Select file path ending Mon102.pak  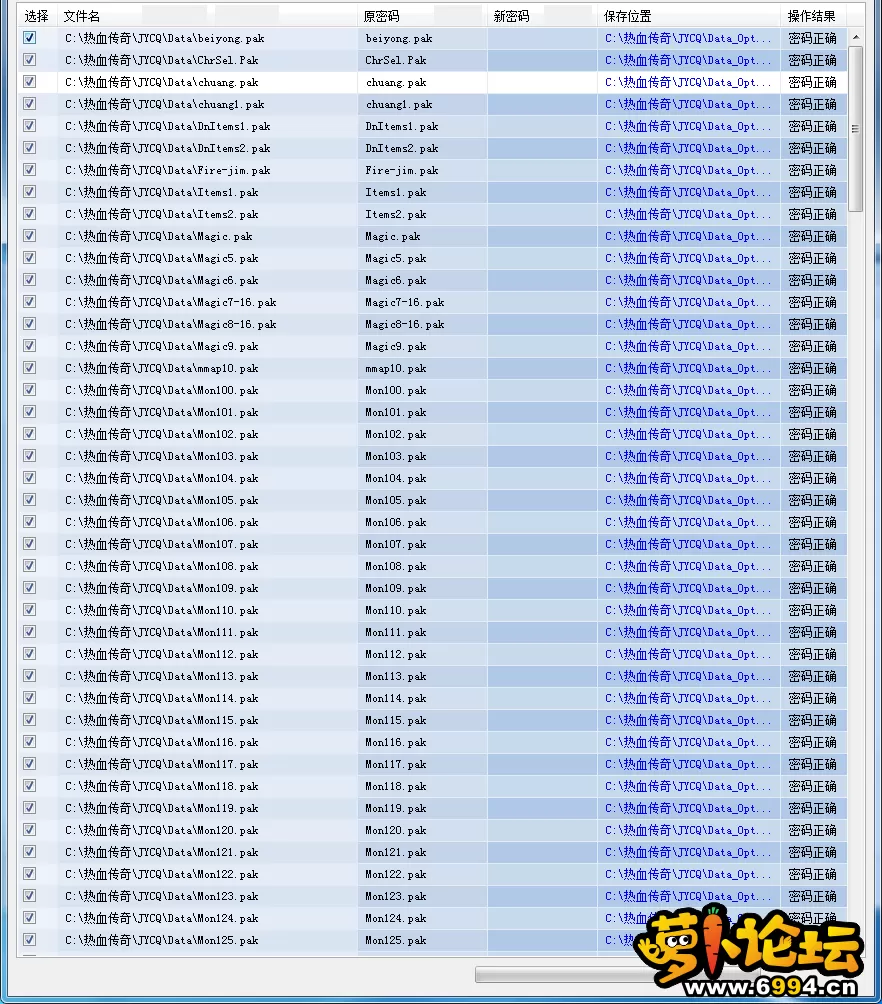point(161,434)
